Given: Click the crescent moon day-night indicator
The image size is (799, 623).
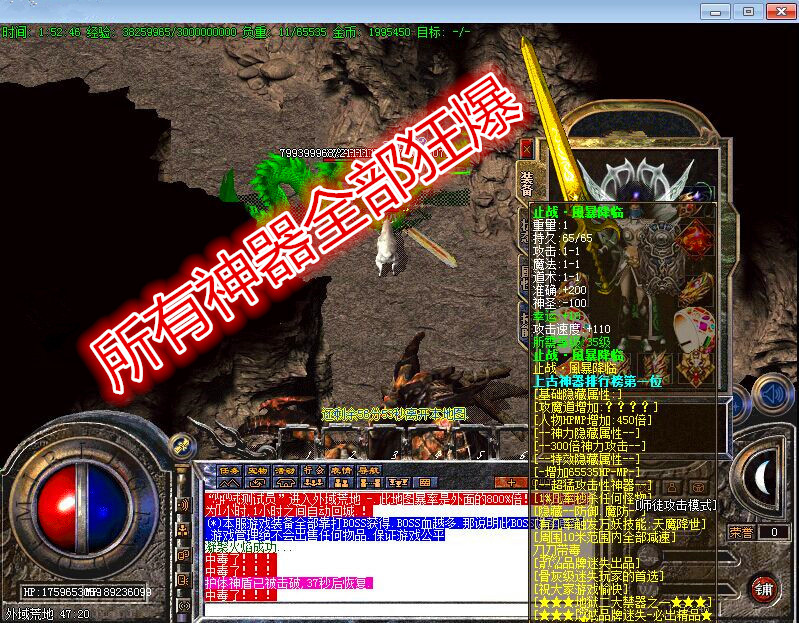Looking at the screenshot, I should tap(763, 478).
